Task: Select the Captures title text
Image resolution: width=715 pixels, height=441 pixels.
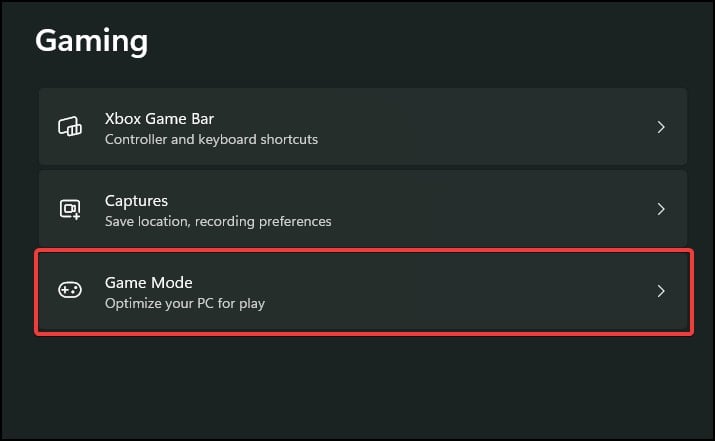Action: pyautogui.click(x=136, y=201)
